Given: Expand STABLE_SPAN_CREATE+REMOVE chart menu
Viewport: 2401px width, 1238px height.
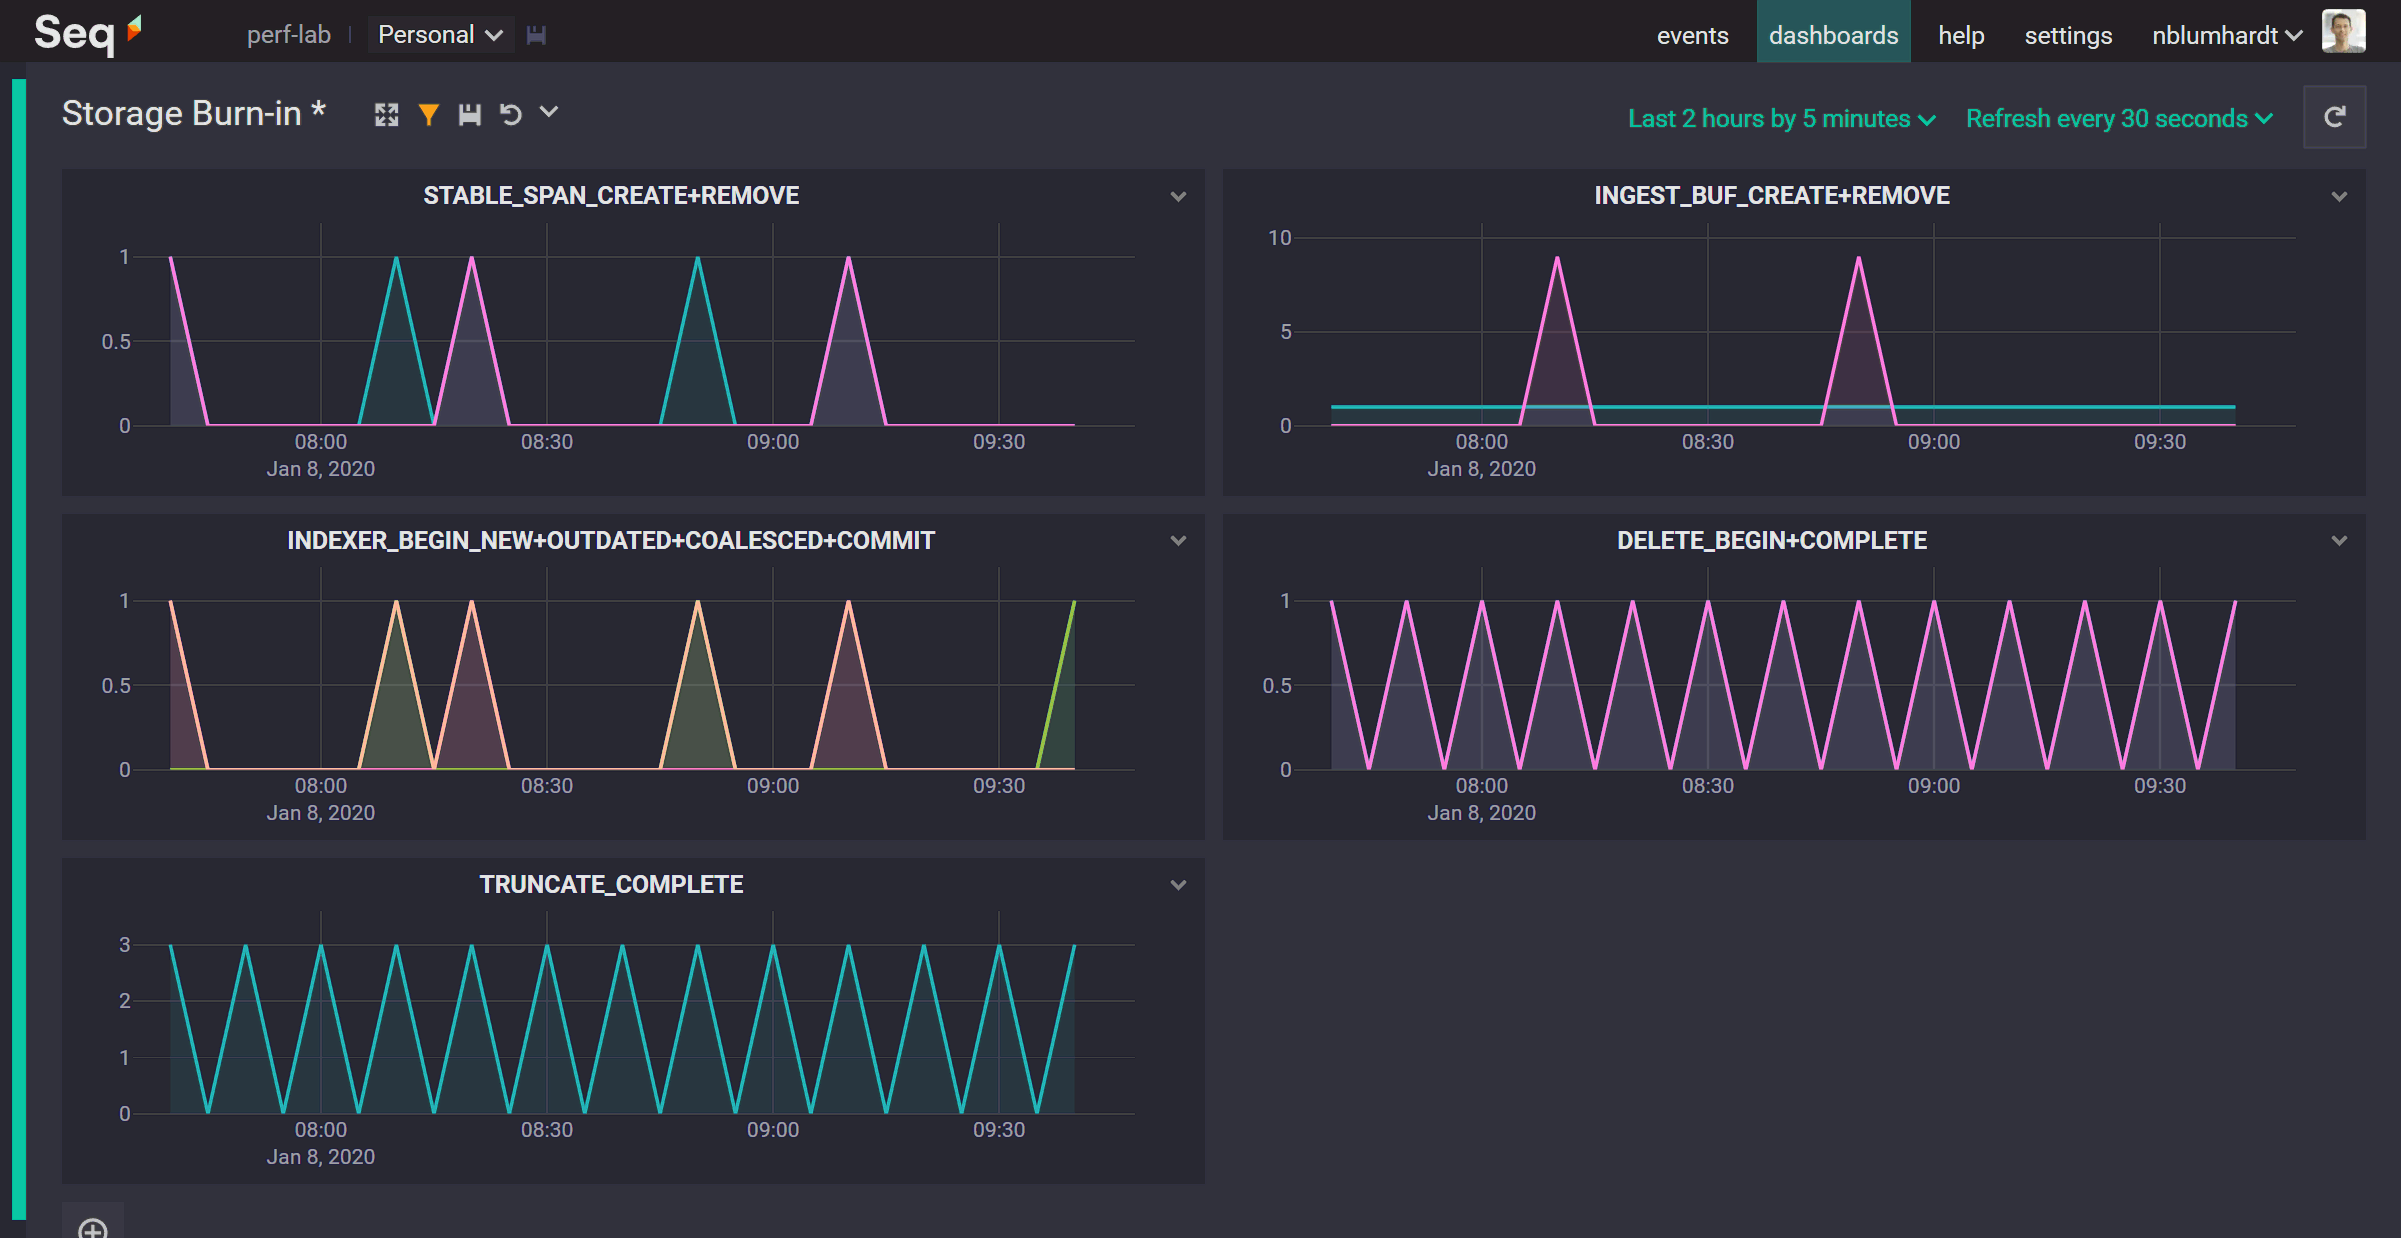Looking at the screenshot, I should point(1178,197).
